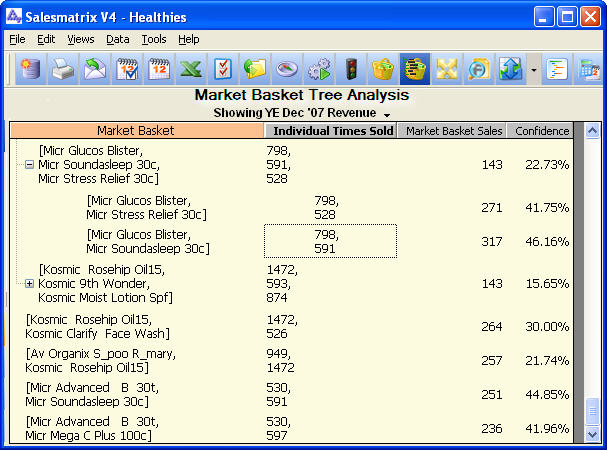Screen dimensions: 607x450
Task: Open the File menu
Action: pyautogui.click(x=17, y=39)
